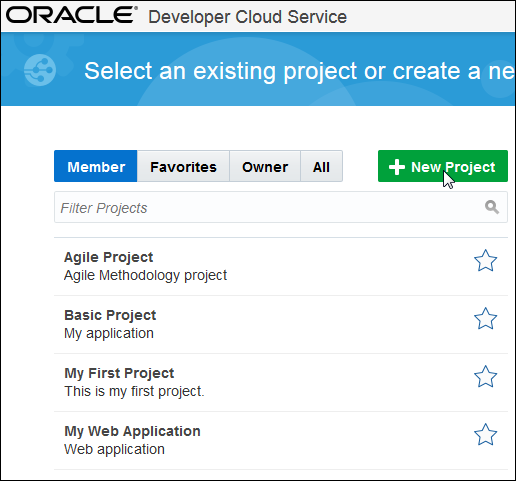Open the Agile Project link
This screenshot has width=516, height=481.
[108, 257]
